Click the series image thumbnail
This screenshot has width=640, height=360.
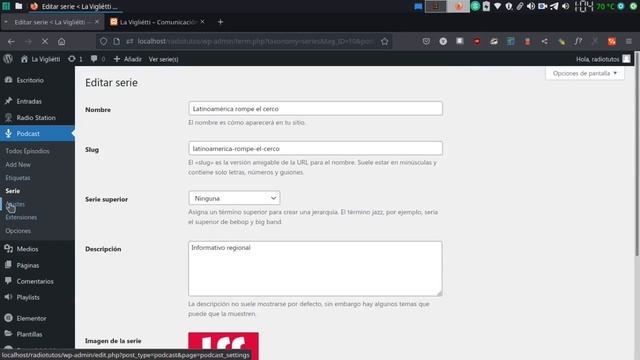(x=223, y=346)
